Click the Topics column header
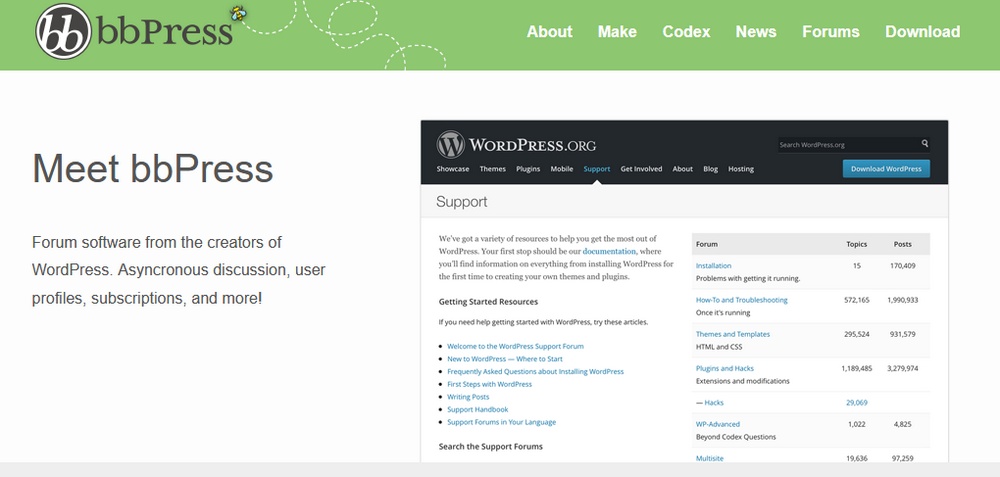1000x477 pixels. tap(857, 244)
